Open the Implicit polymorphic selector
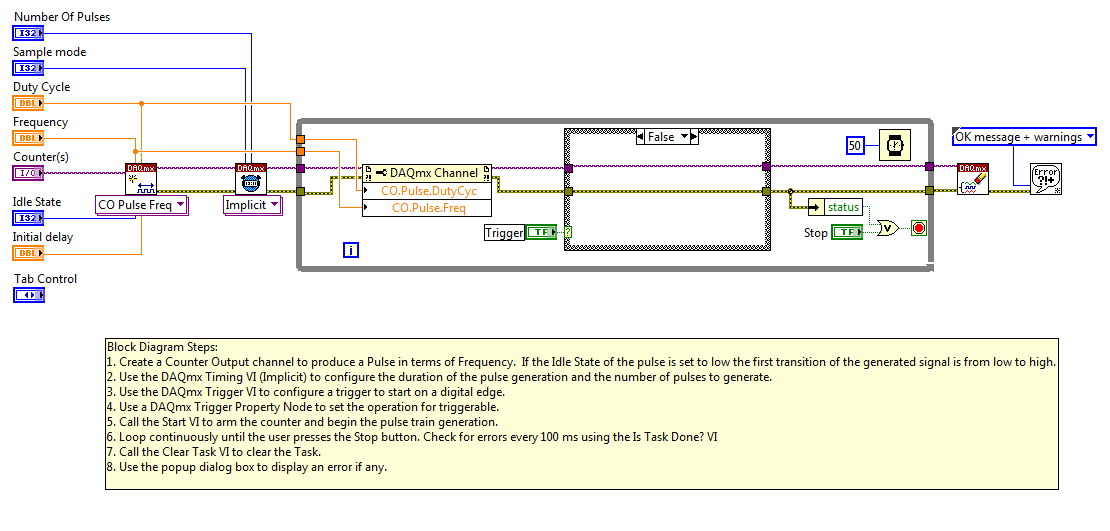The width and height of the screenshot is (1110, 531). pos(252,205)
